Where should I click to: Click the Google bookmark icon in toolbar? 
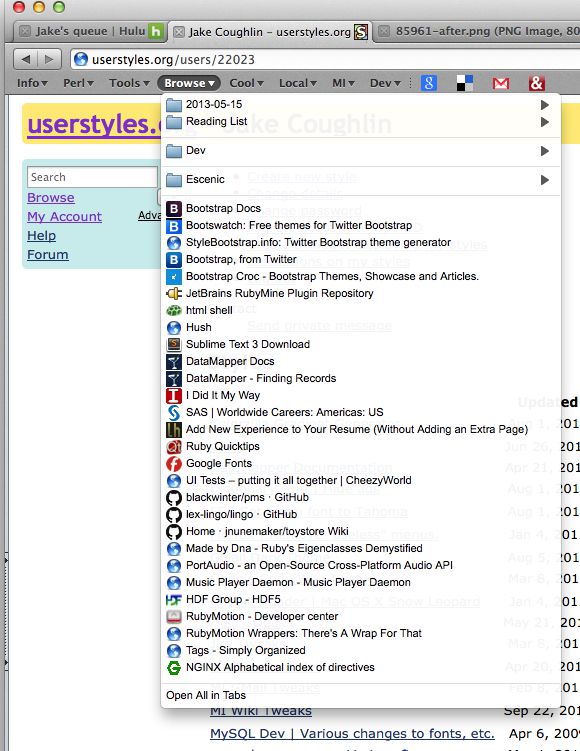click(x=429, y=83)
